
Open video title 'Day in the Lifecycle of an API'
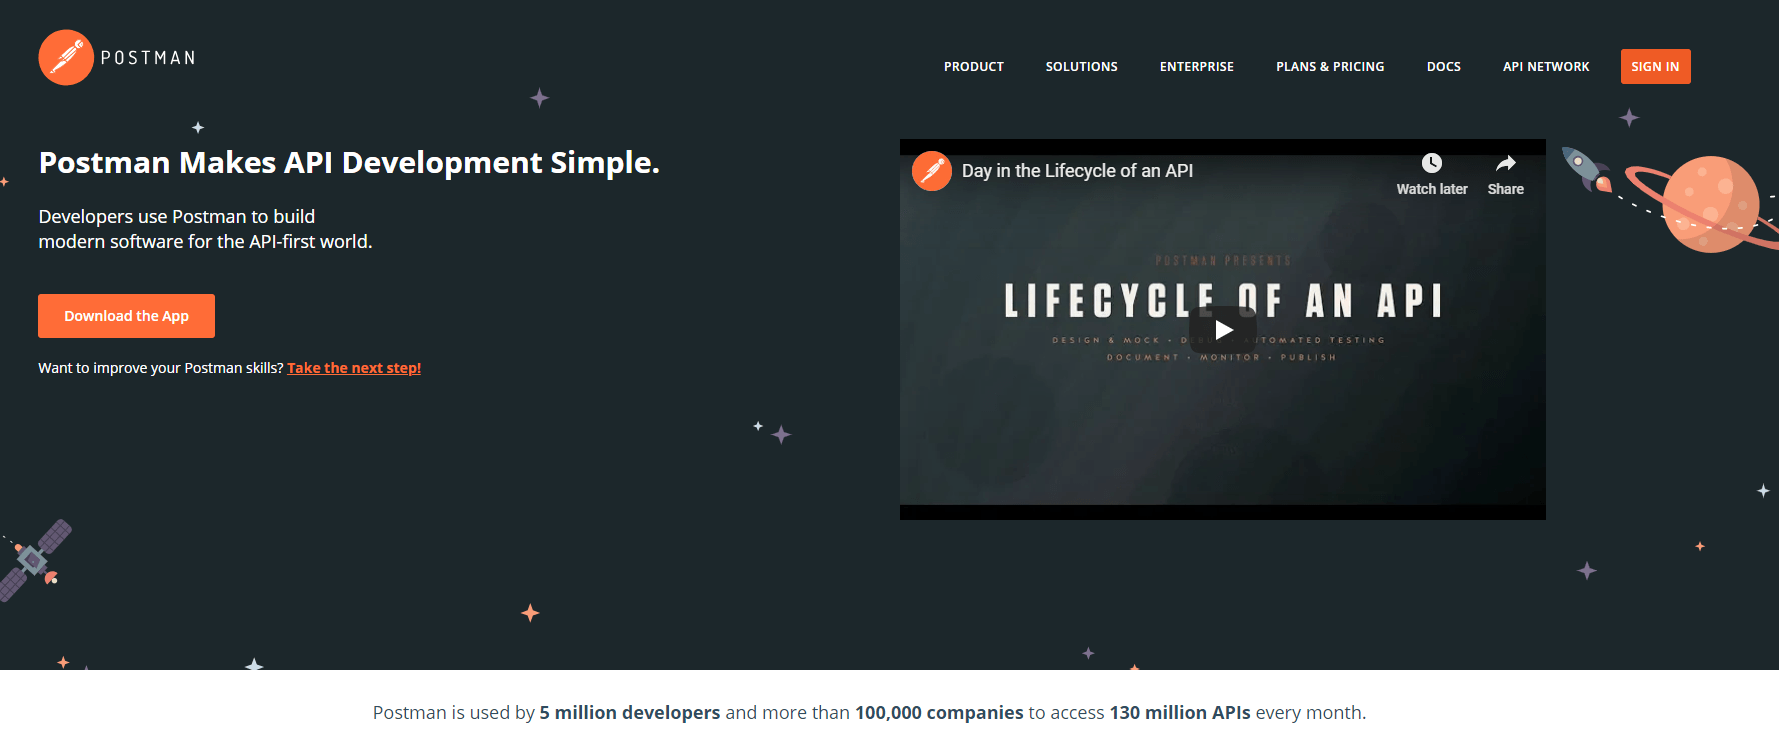click(1077, 171)
